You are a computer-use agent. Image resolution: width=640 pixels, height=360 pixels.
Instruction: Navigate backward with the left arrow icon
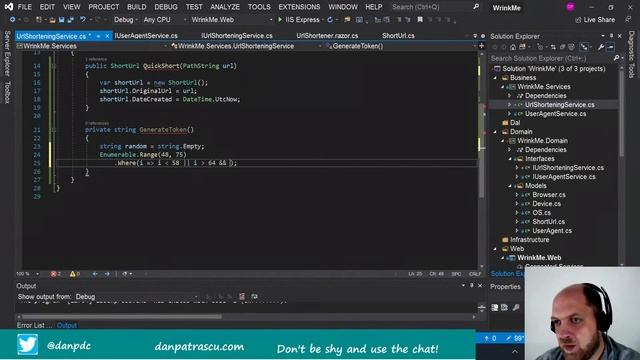95,274
